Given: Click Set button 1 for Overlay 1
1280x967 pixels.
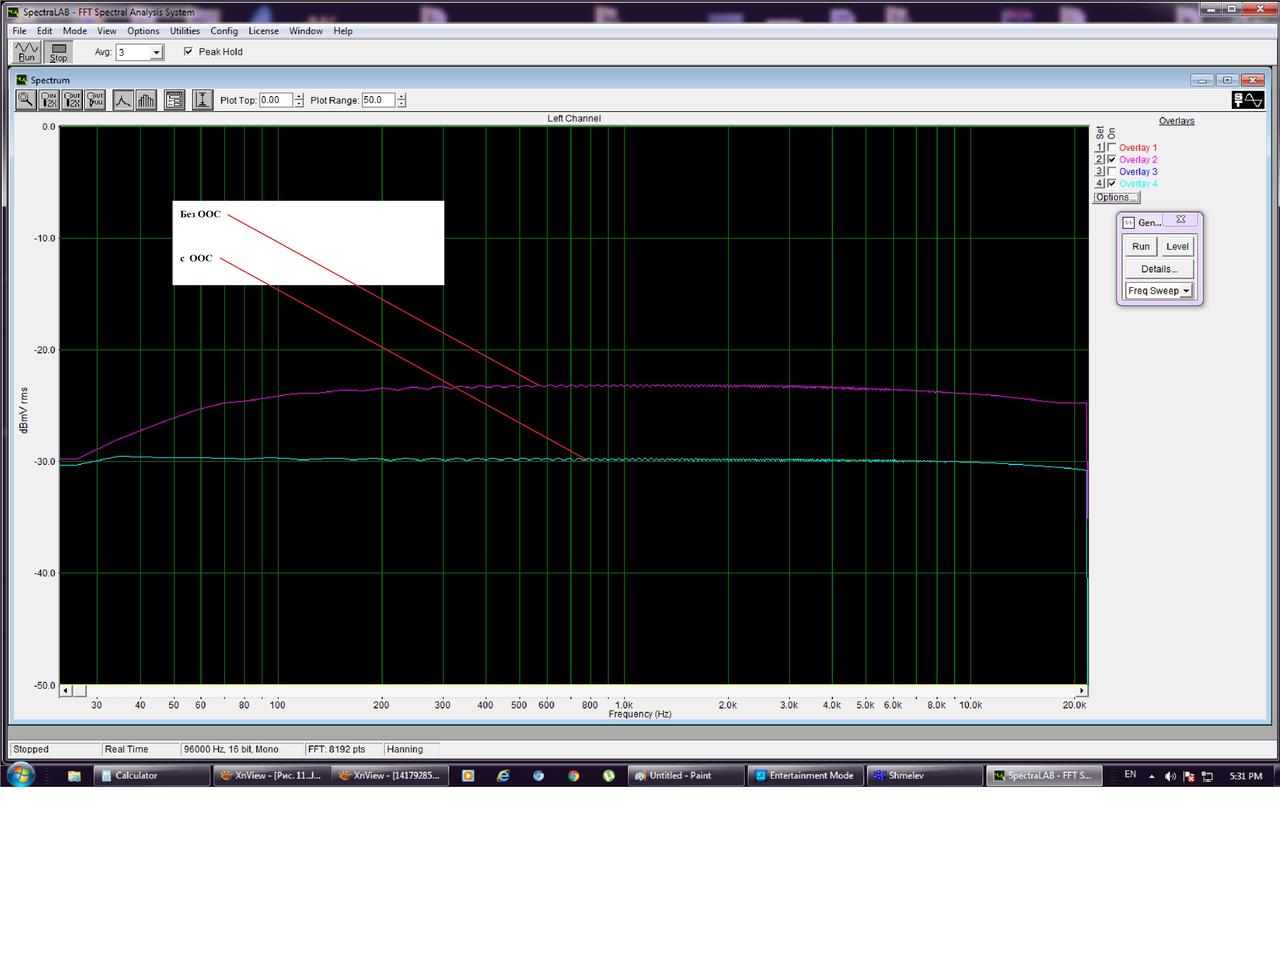Looking at the screenshot, I should coord(1099,147).
